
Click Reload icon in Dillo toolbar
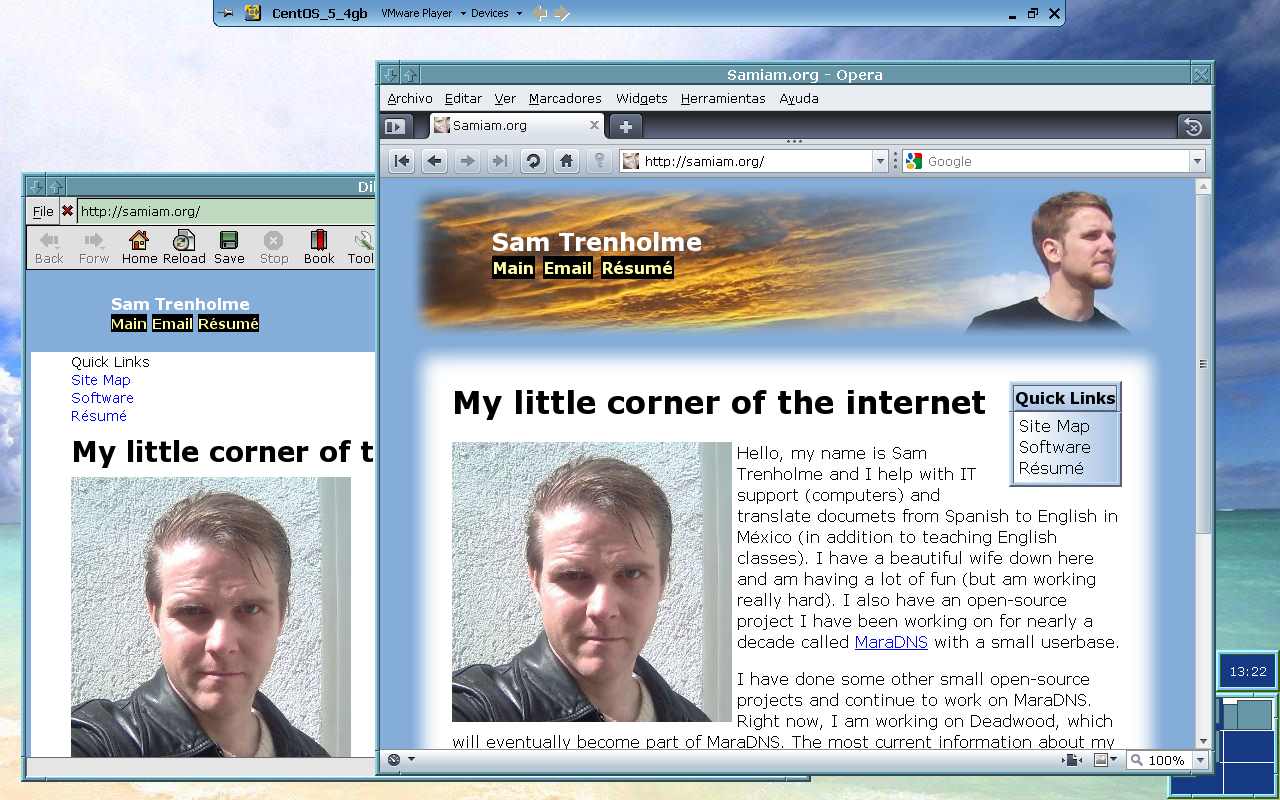point(184,247)
